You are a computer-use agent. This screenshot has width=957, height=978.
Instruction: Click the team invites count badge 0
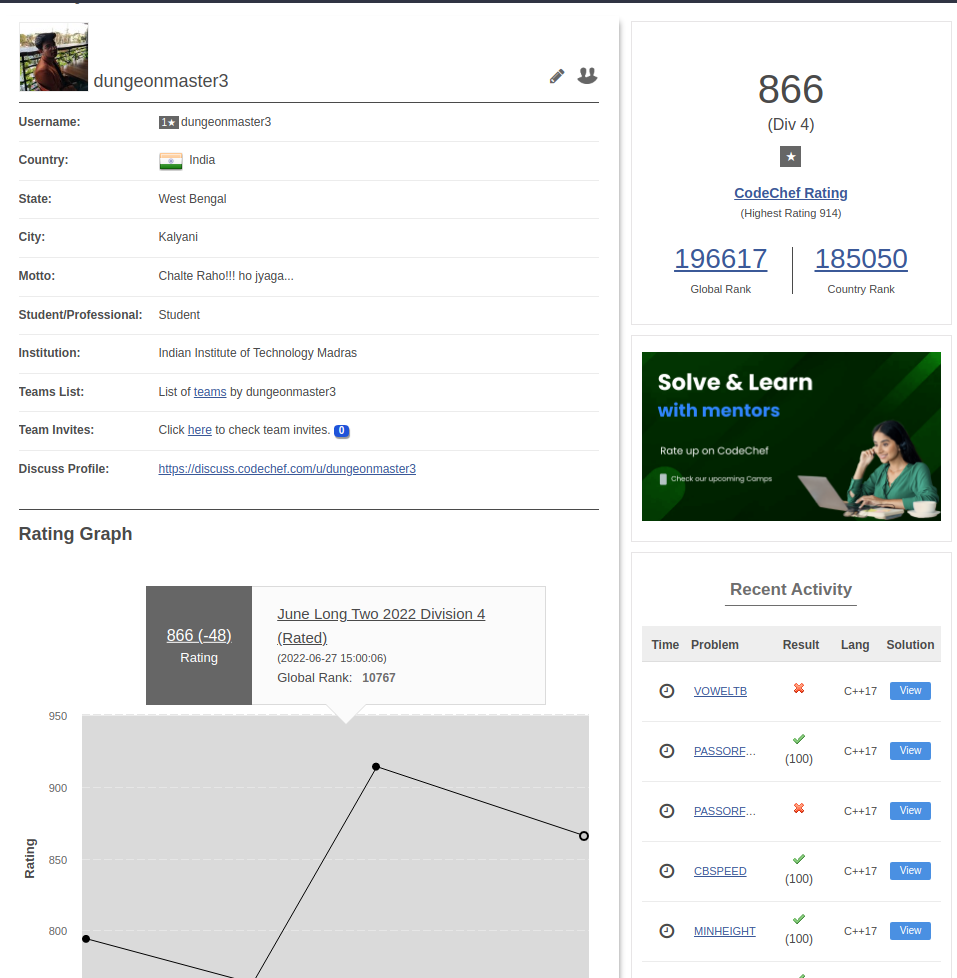click(341, 430)
